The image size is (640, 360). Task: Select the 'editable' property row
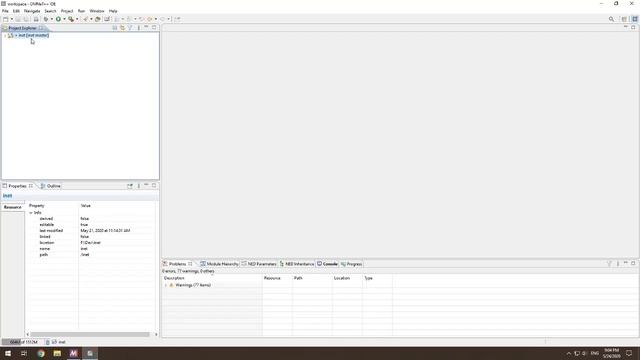tap(91, 224)
